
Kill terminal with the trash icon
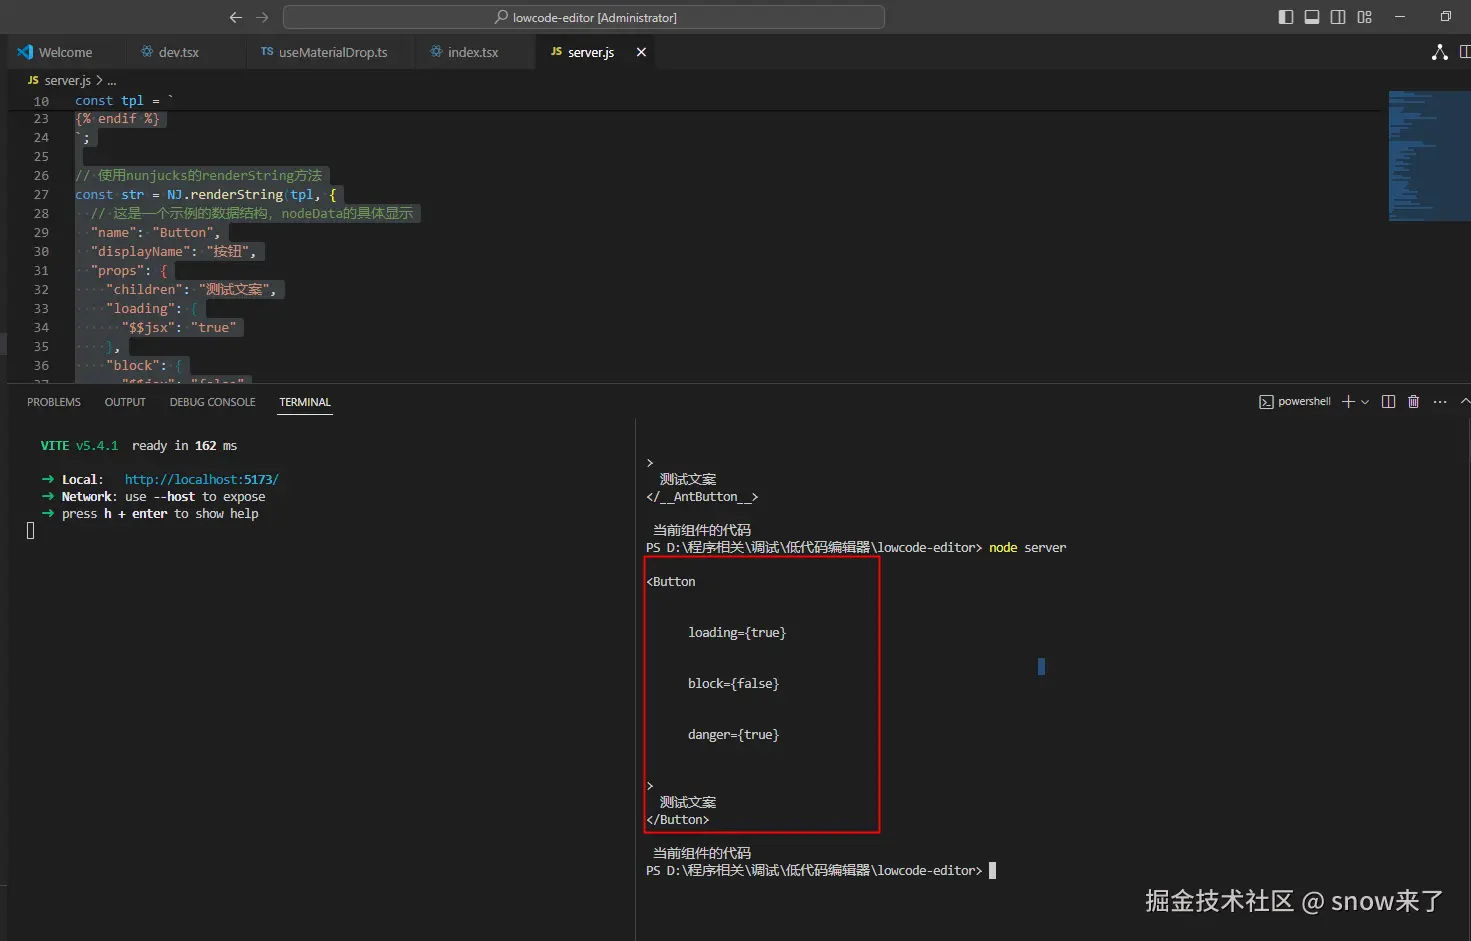(1413, 402)
